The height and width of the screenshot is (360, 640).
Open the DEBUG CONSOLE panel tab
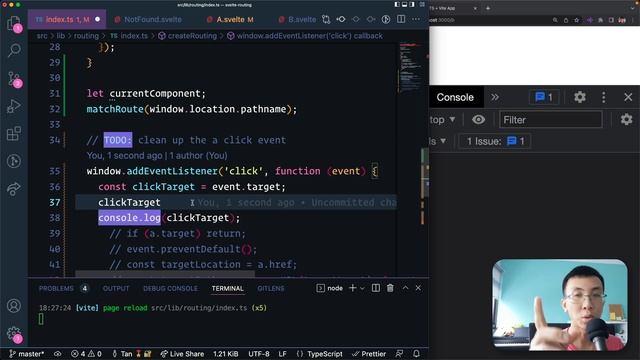(x=170, y=288)
